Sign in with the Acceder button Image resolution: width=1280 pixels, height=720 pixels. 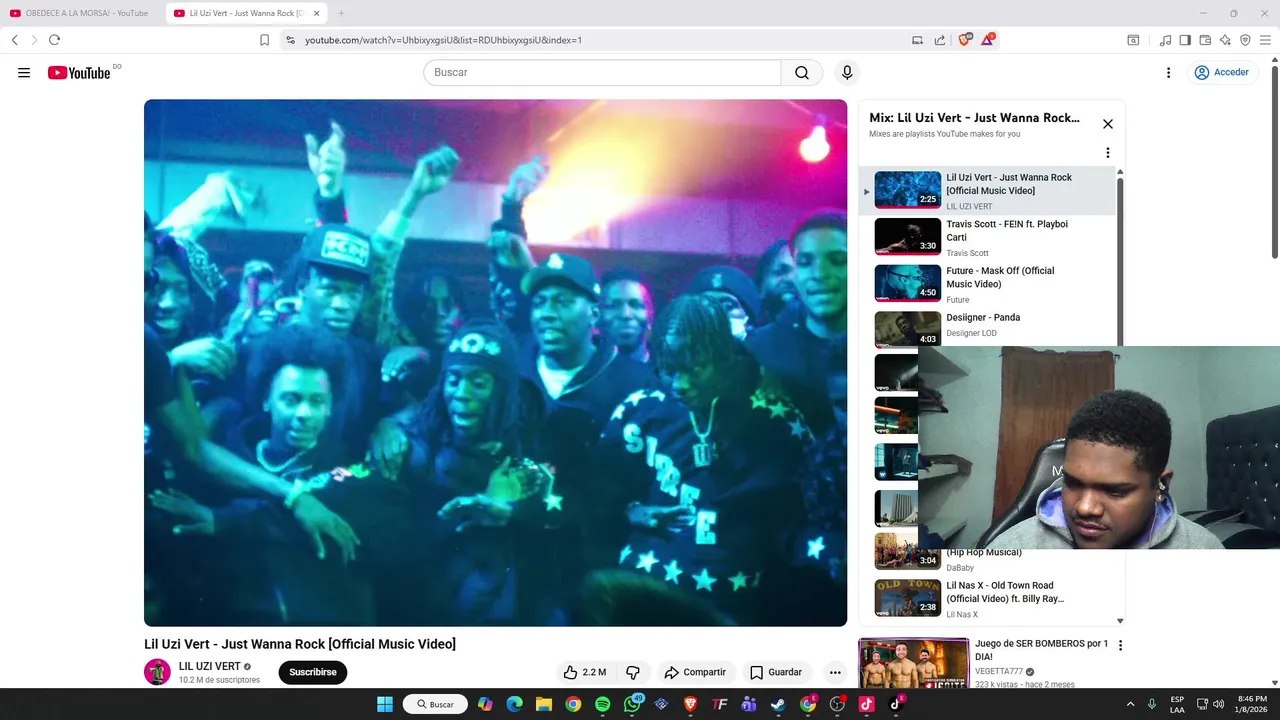coord(1221,72)
